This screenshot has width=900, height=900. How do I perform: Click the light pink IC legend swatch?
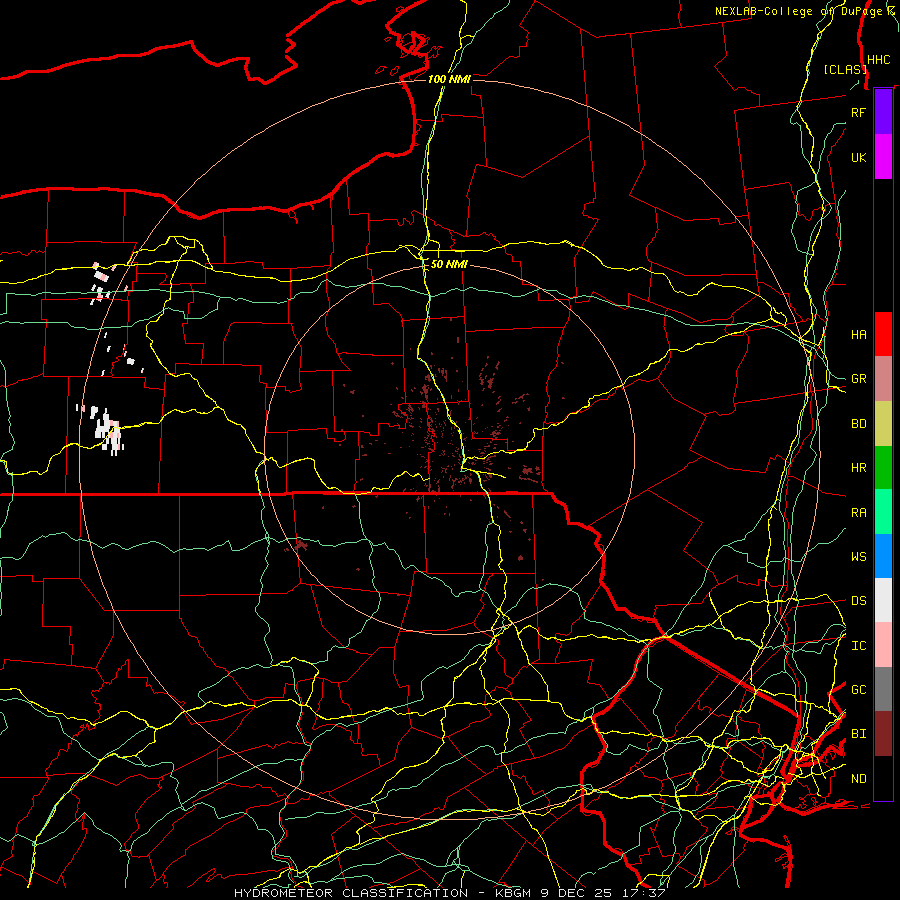point(883,645)
